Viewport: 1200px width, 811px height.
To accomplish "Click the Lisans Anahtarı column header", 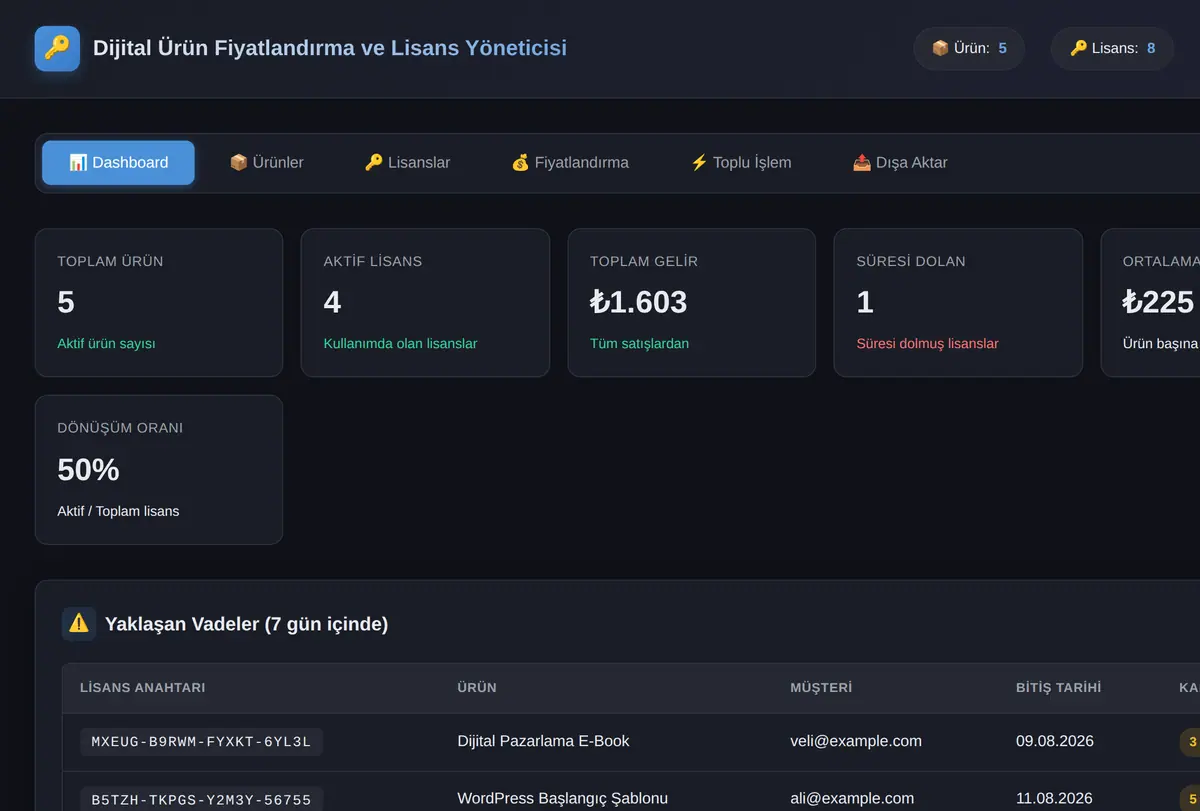I will pos(142,688).
